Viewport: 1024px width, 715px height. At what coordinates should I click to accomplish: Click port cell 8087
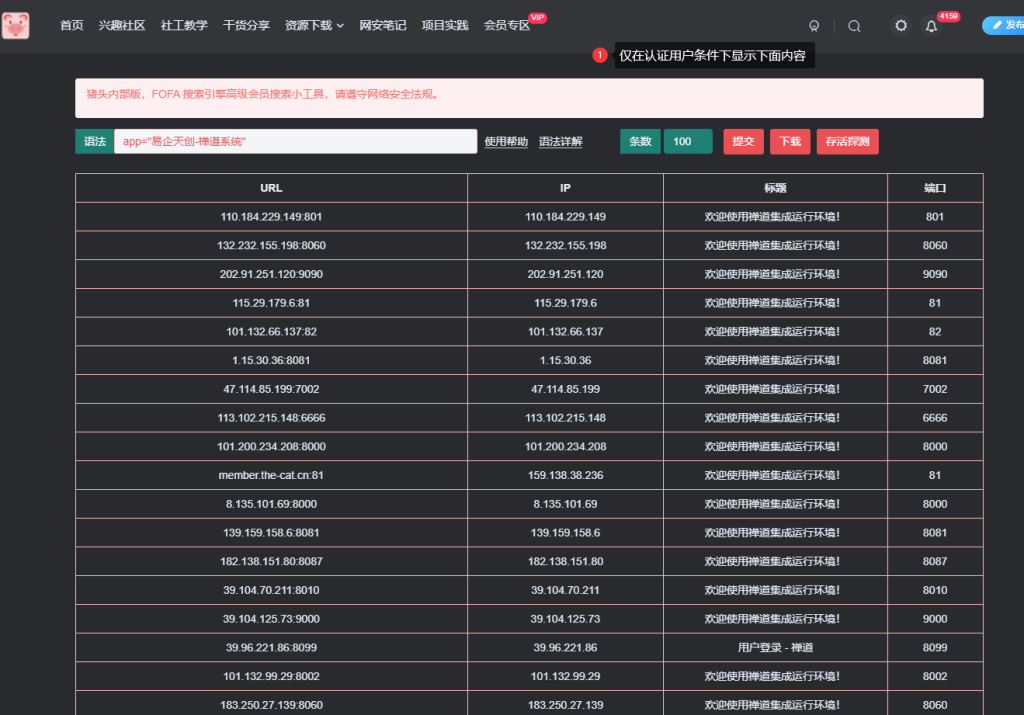coord(935,562)
